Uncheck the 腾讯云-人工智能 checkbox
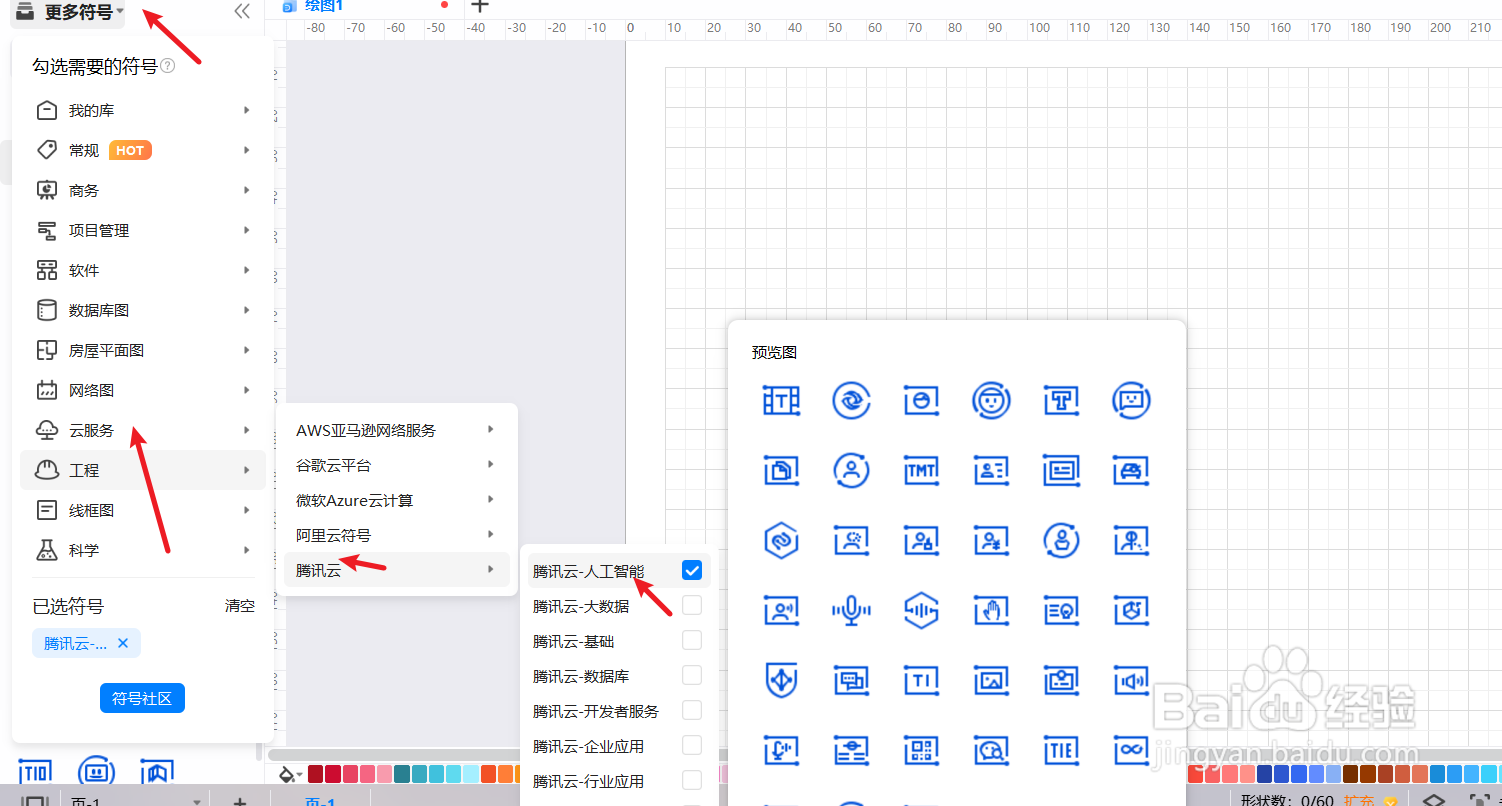This screenshot has height=806, width=1502. tap(691, 570)
